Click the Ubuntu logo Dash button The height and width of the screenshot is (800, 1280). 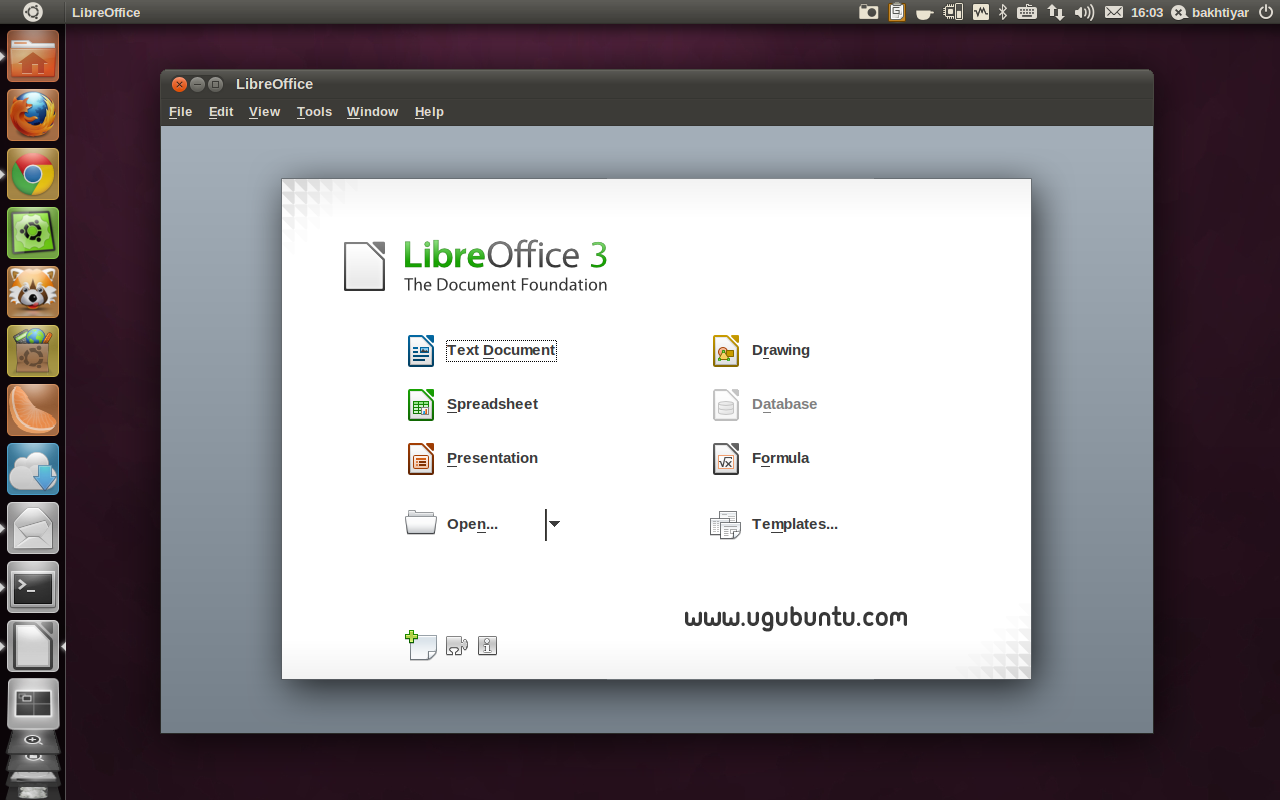33,12
